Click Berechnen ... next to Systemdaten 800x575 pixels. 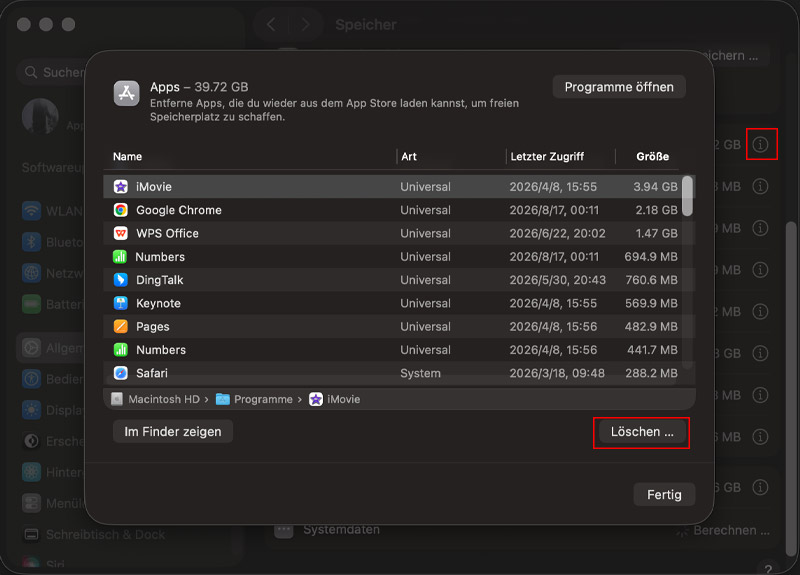pos(731,531)
